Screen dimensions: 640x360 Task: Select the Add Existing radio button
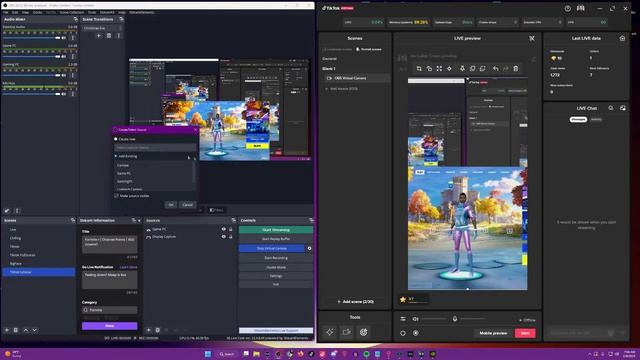point(116,156)
